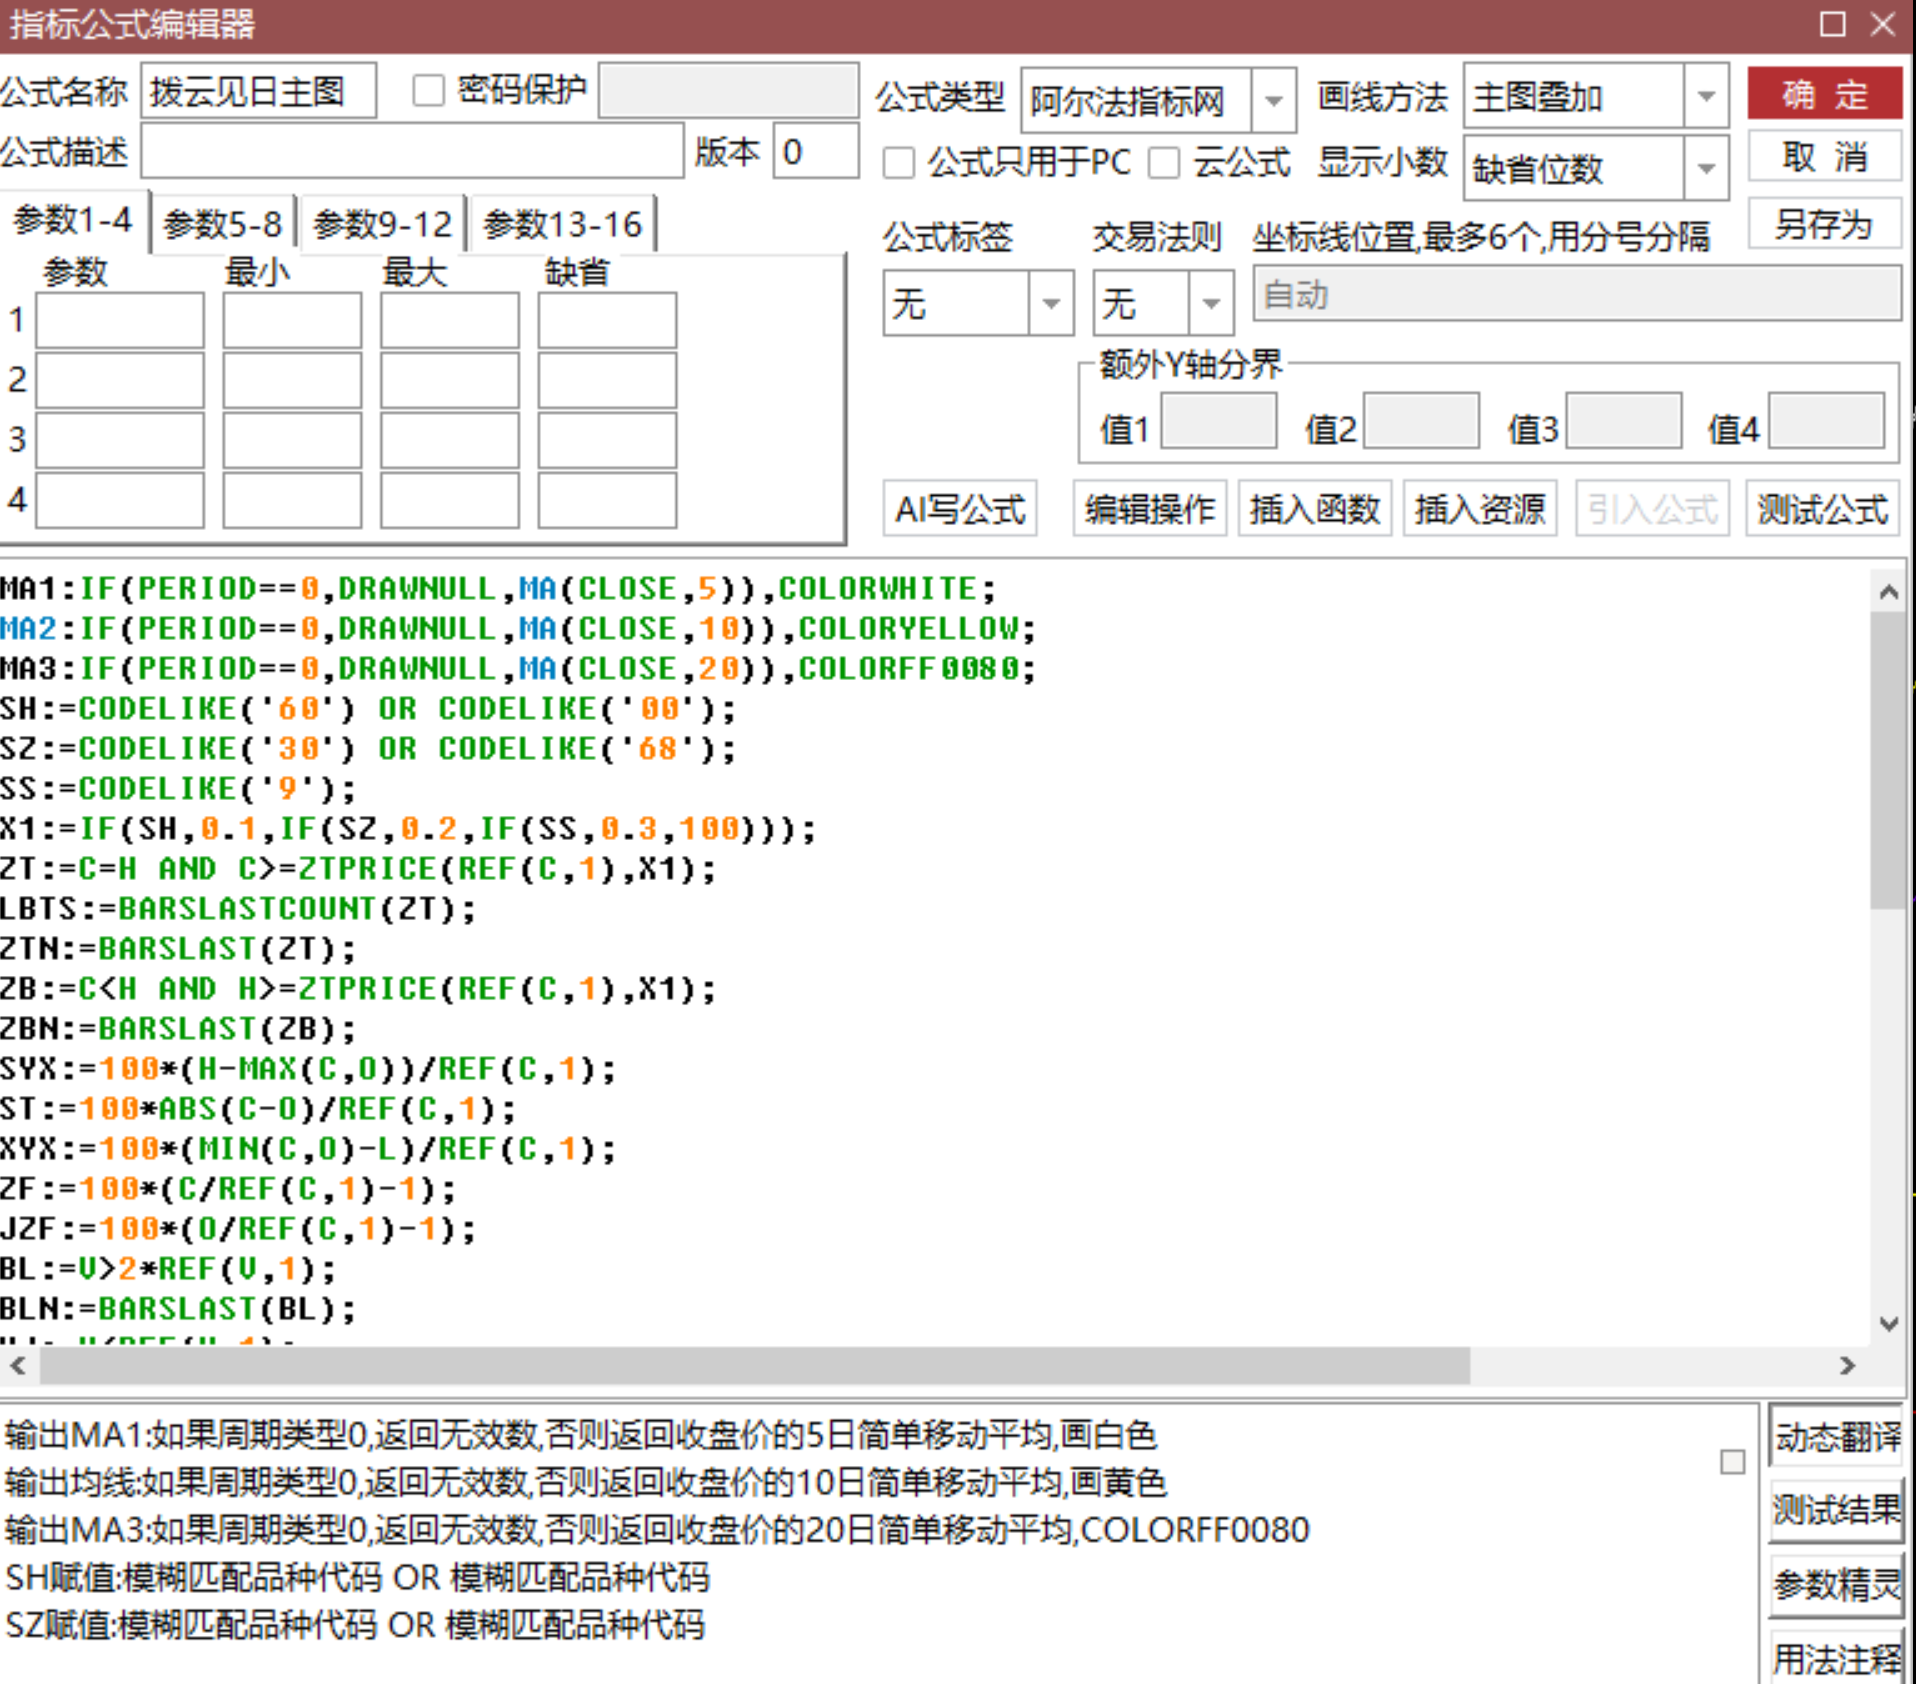Click the horizontal scrollbar thumb
1916x1684 pixels.
[755, 1365]
